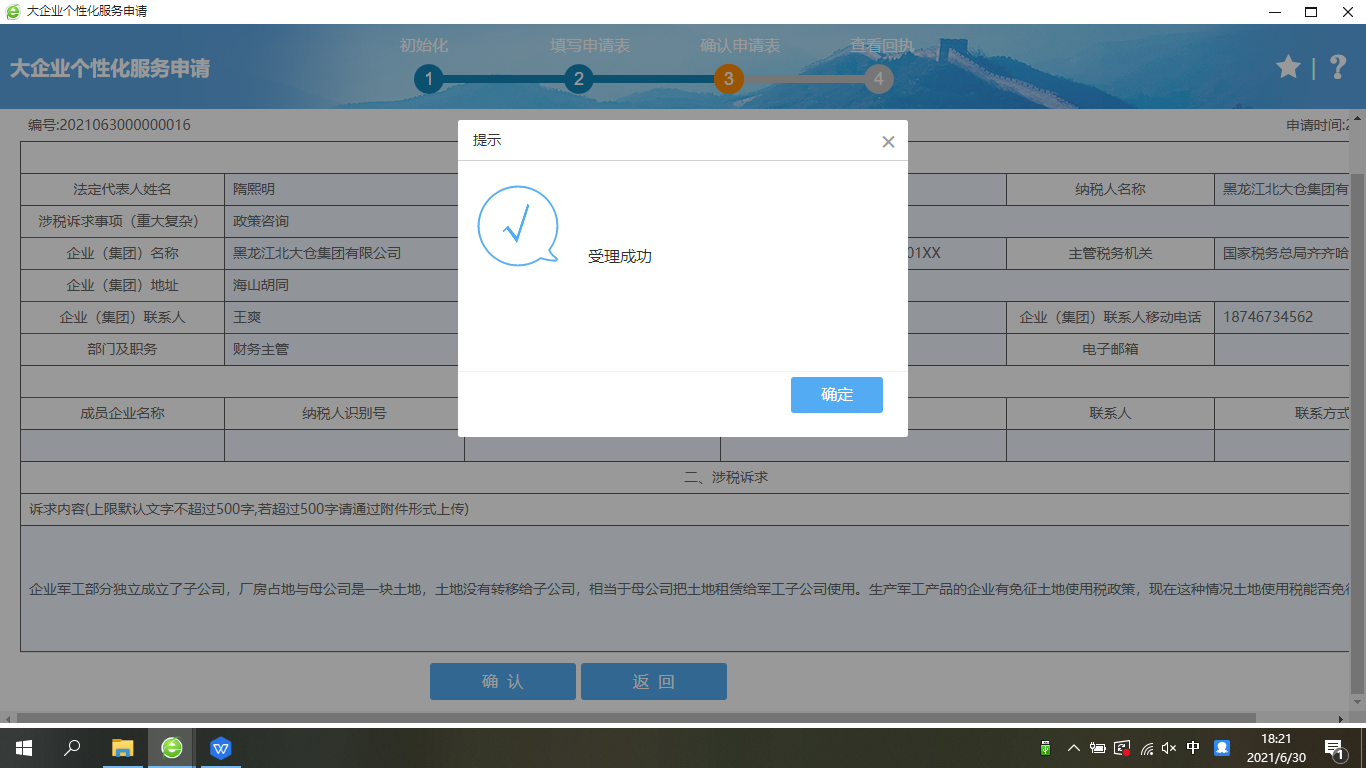Open the Wi-Fi network tray icon
This screenshot has width=1366, height=768.
point(1147,748)
